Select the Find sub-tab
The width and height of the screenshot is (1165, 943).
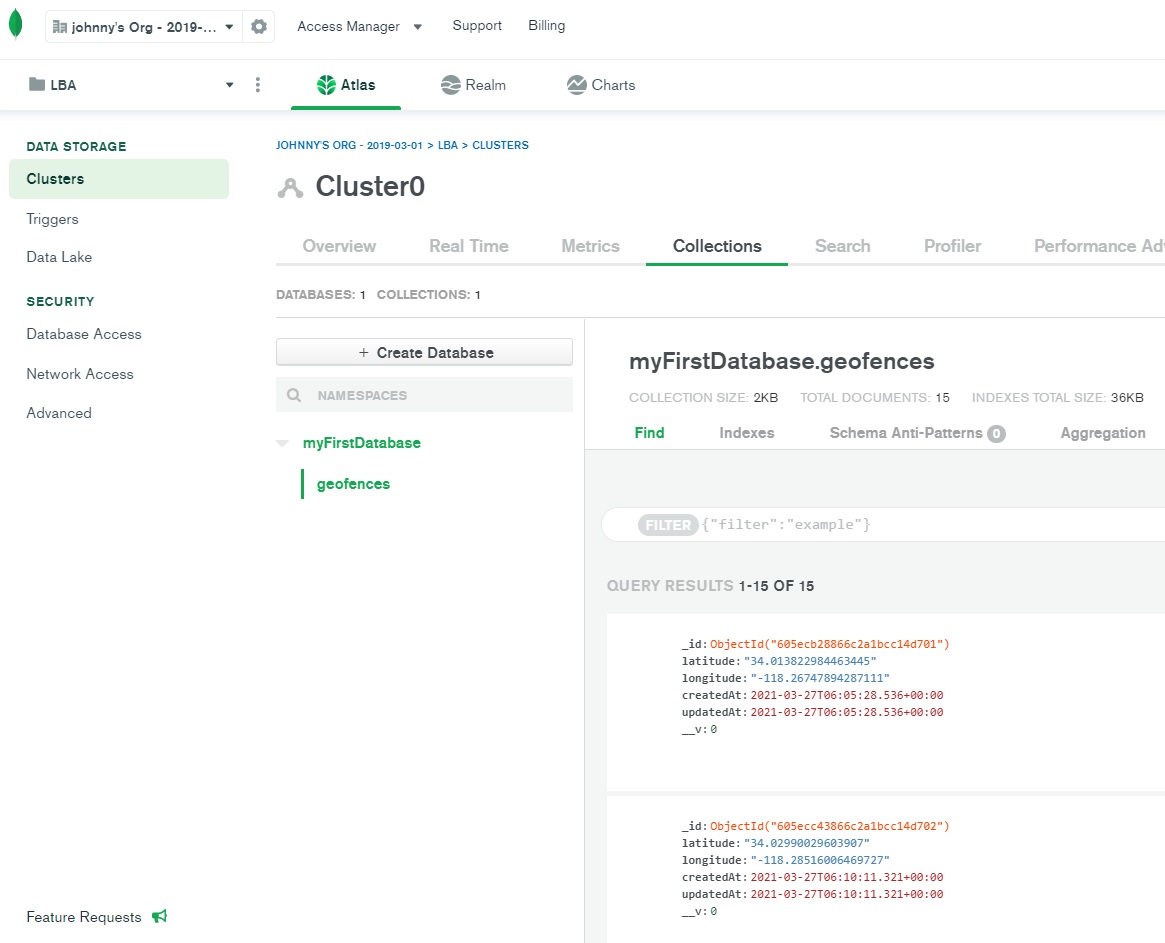click(x=649, y=433)
